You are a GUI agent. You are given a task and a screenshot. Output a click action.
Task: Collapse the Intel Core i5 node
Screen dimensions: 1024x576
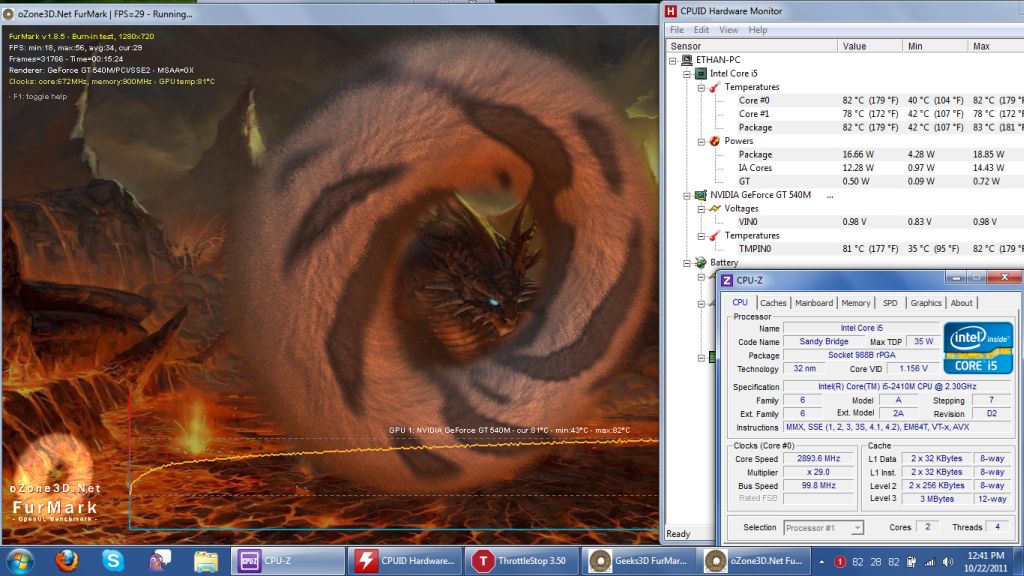click(687, 74)
